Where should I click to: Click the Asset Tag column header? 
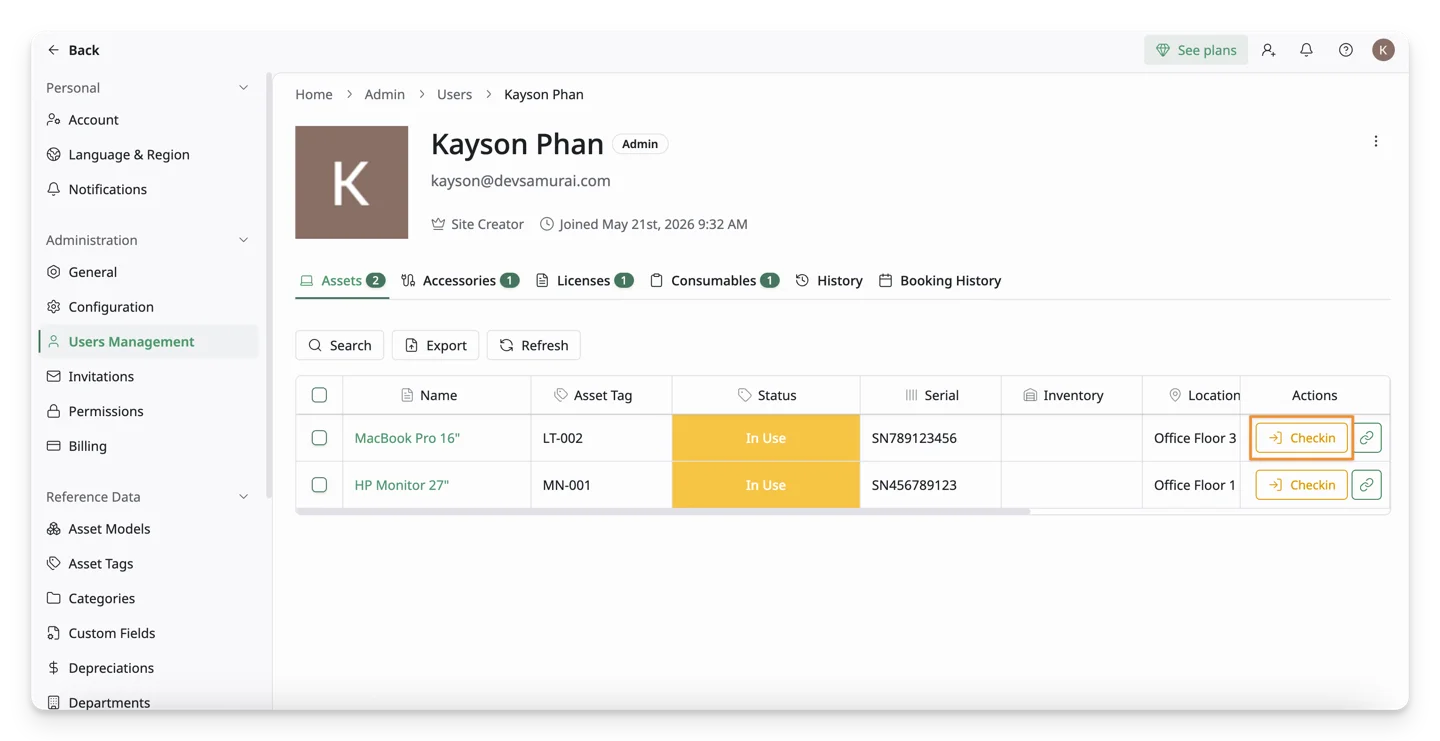coord(601,395)
